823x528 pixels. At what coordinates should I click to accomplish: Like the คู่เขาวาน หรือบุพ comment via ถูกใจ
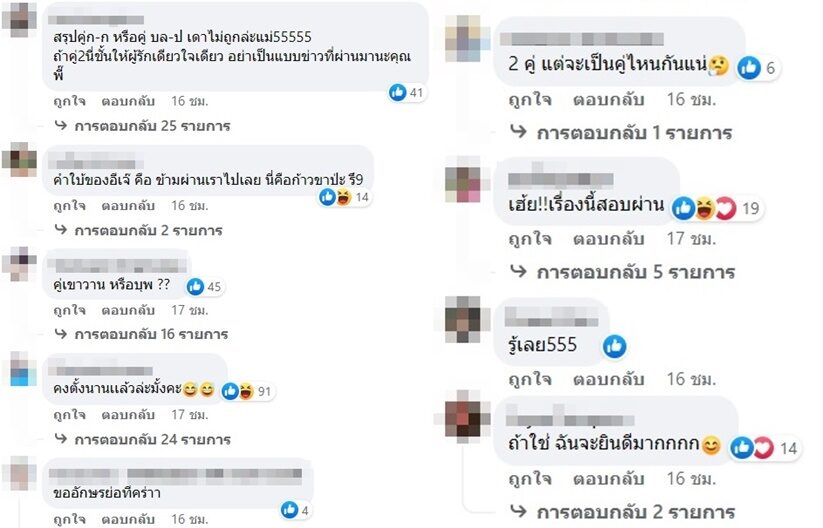[69, 310]
